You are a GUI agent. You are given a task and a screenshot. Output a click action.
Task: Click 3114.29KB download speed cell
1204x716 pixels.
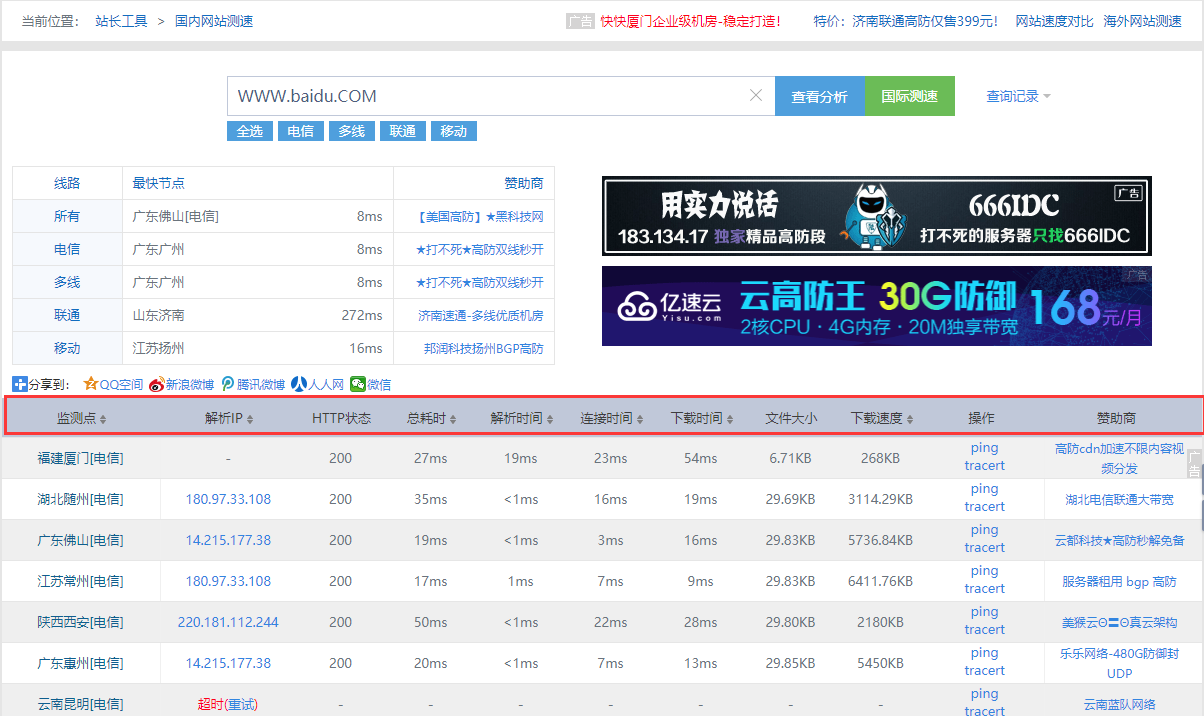click(880, 499)
